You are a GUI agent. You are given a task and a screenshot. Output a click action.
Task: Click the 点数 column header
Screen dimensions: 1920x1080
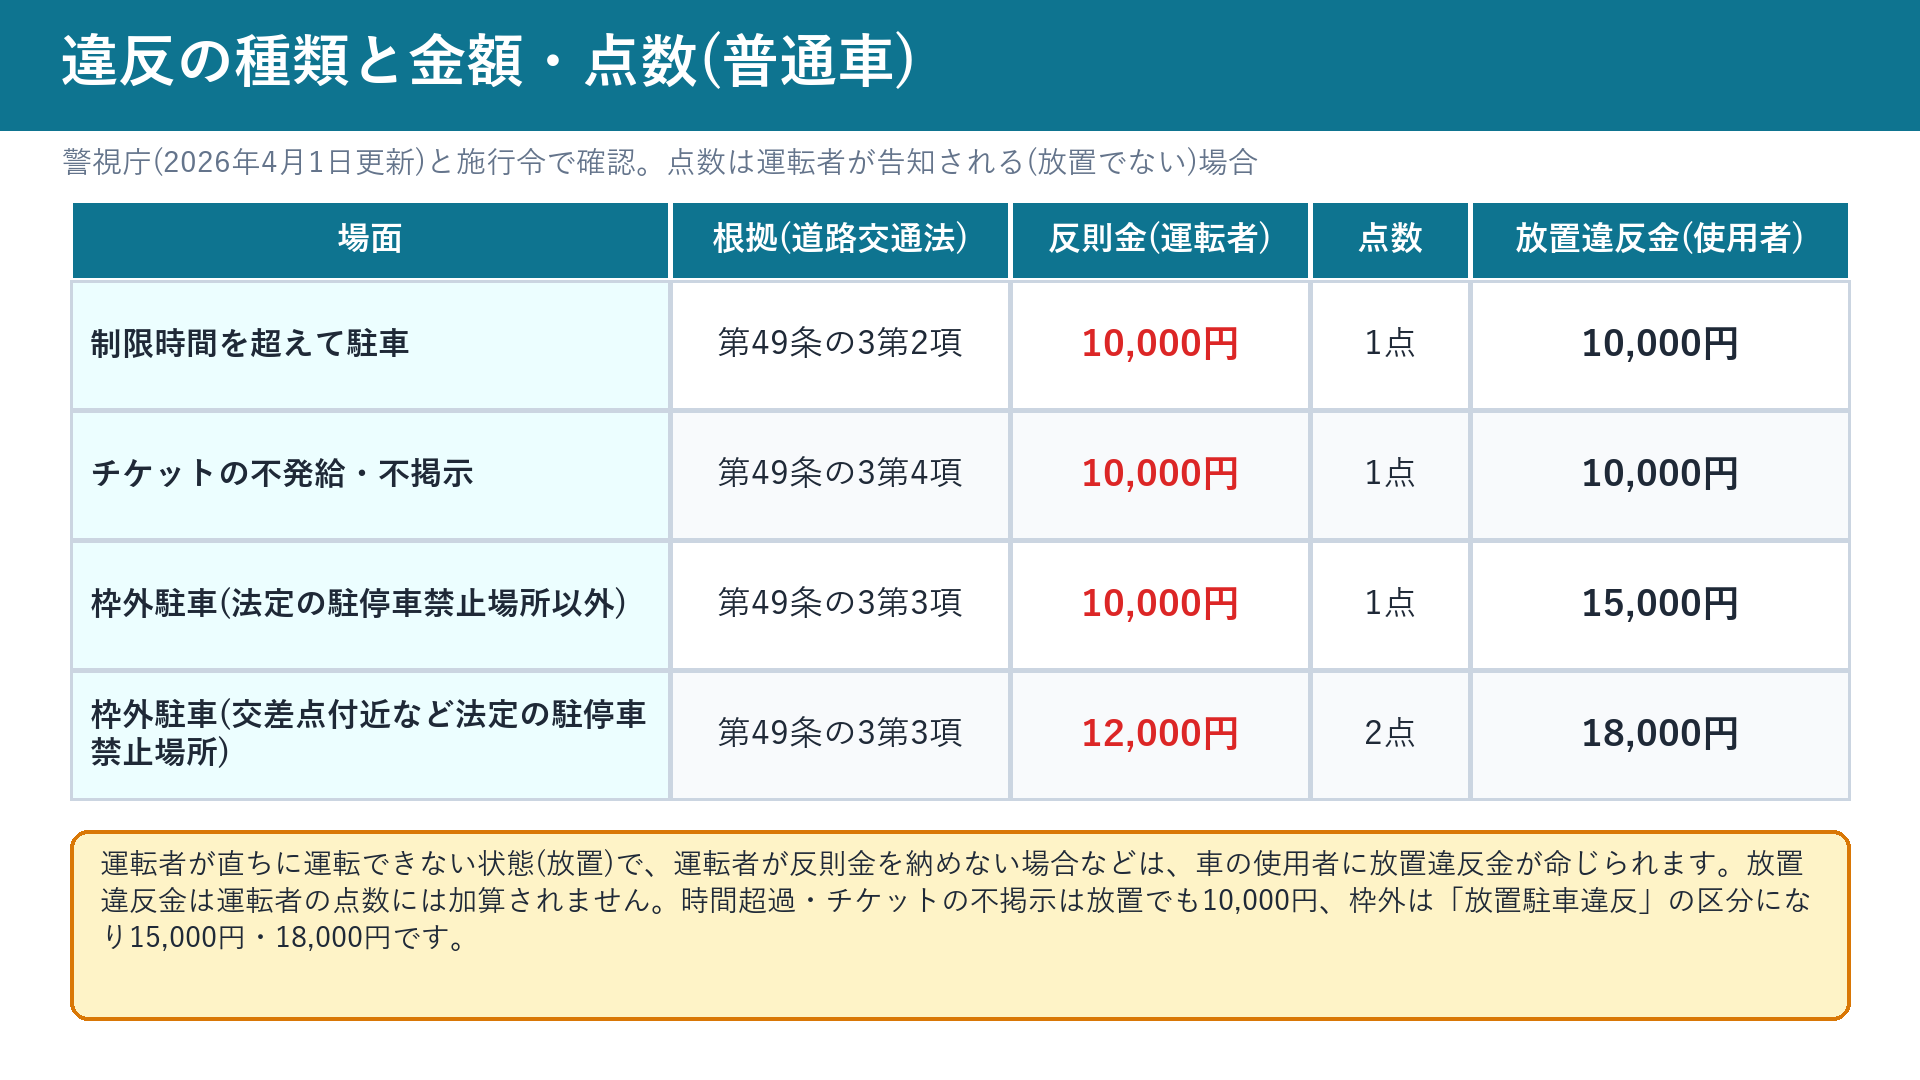(1390, 239)
